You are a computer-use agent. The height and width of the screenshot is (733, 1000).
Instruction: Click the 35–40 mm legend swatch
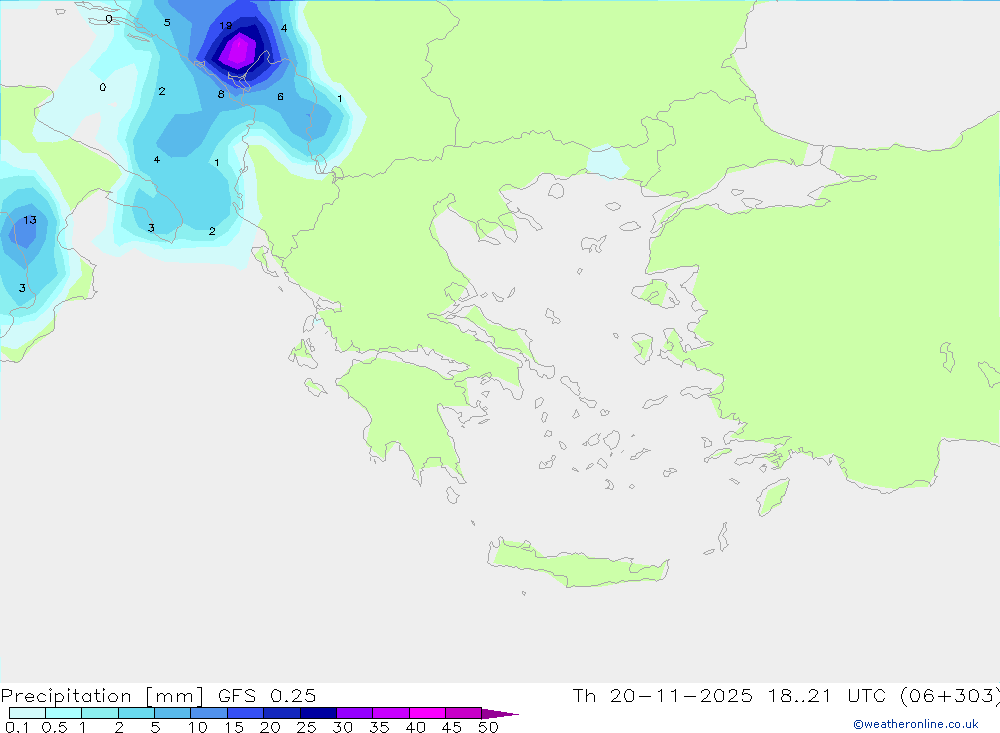[391, 713]
